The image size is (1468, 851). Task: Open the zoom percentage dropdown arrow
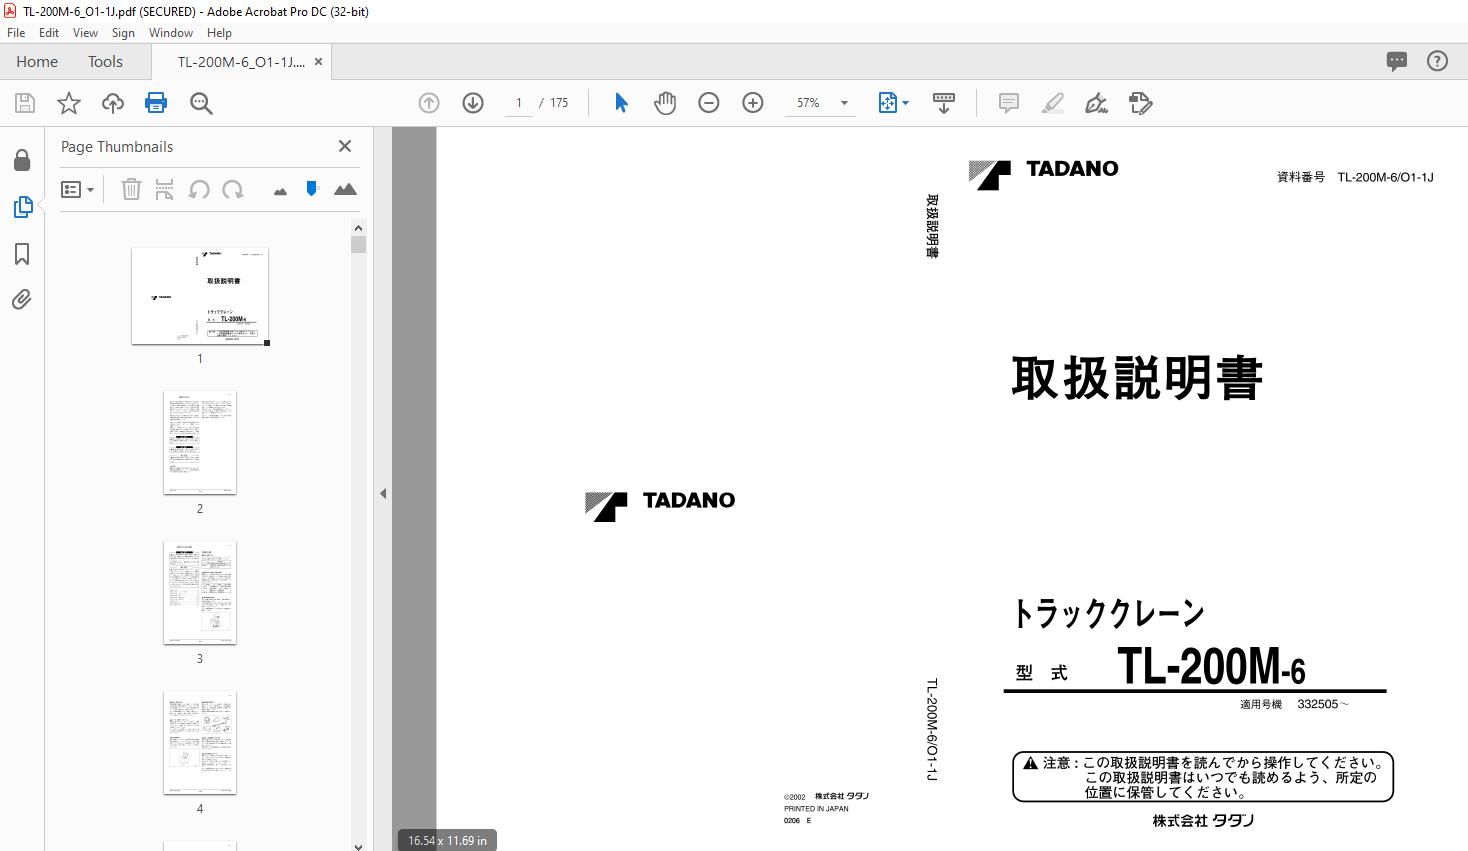click(844, 103)
